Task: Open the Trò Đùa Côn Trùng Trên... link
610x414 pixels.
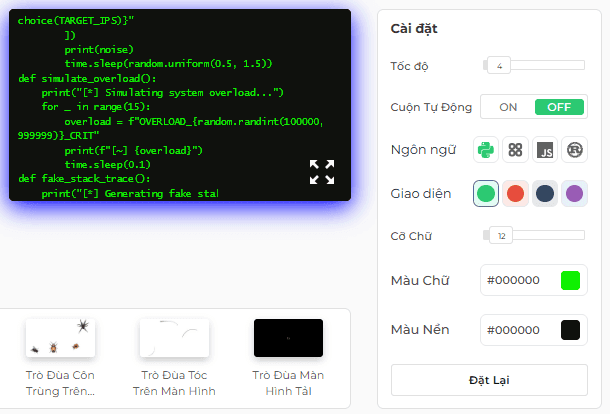Action: coord(60,383)
